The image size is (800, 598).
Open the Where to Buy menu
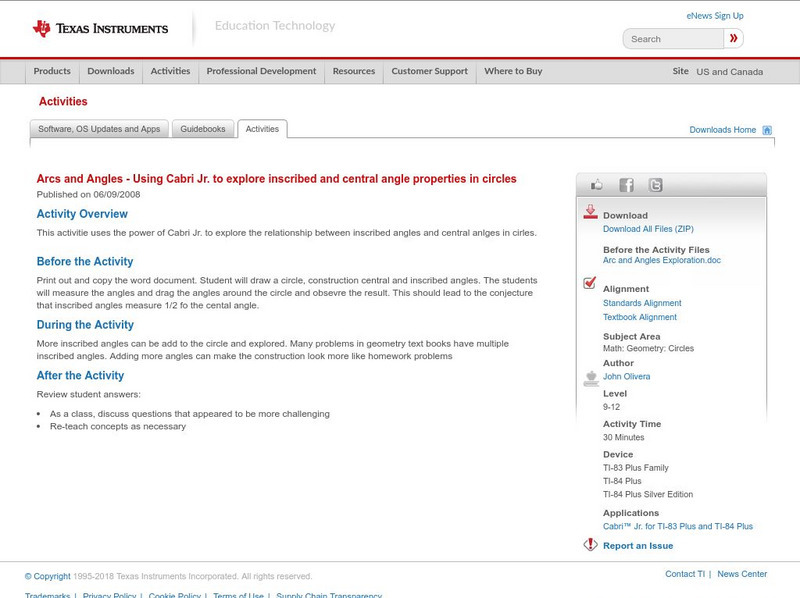pyautogui.click(x=513, y=71)
